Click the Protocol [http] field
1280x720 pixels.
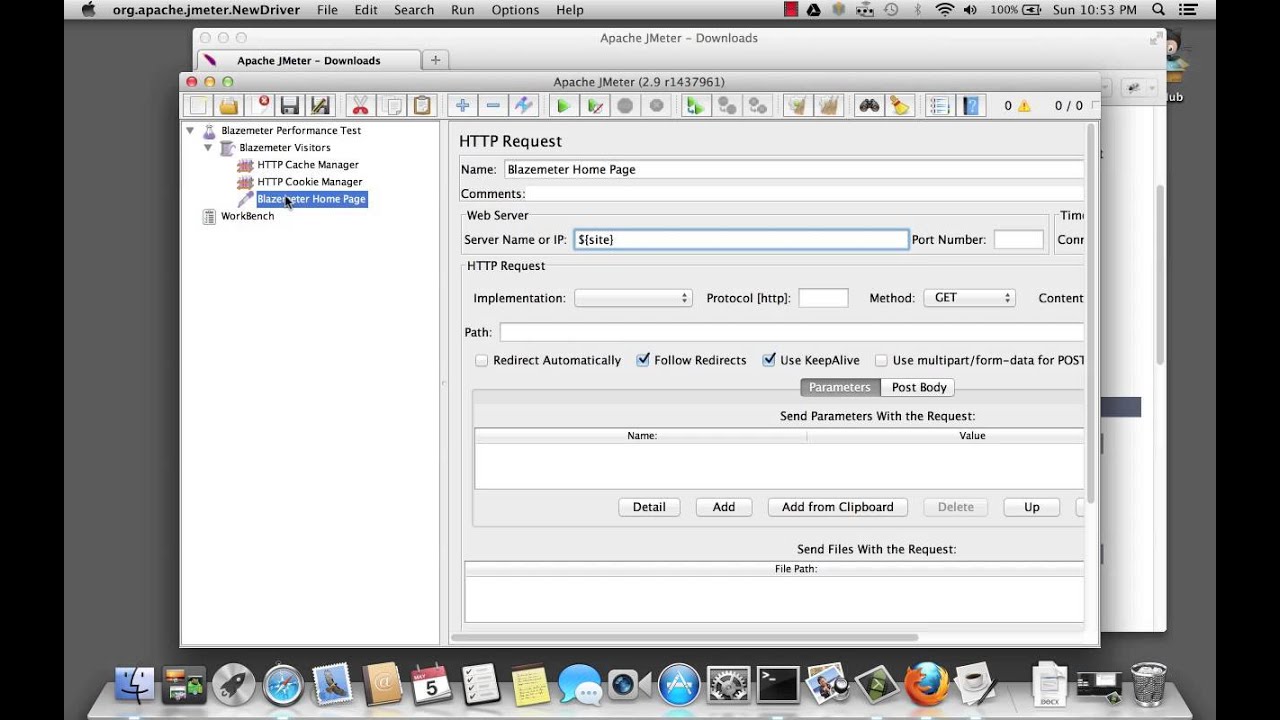[823, 298]
